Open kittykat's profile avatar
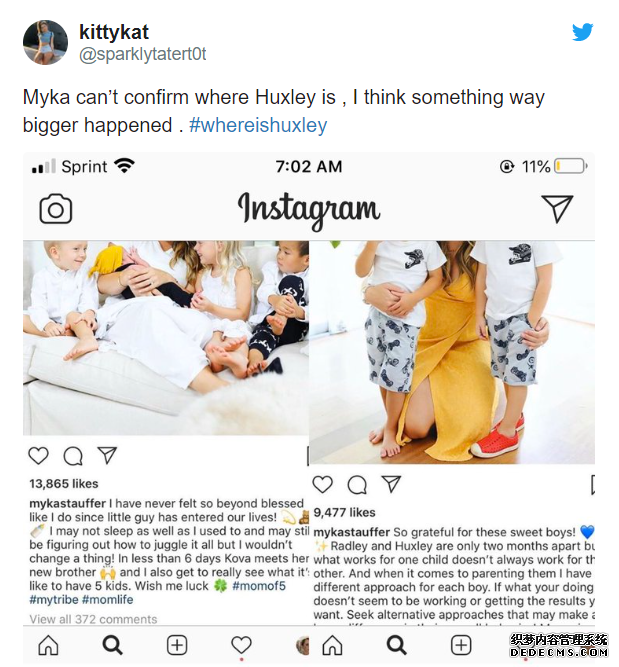The height and width of the screenshot is (667, 619). pyautogui.click(x=45, y=42)
